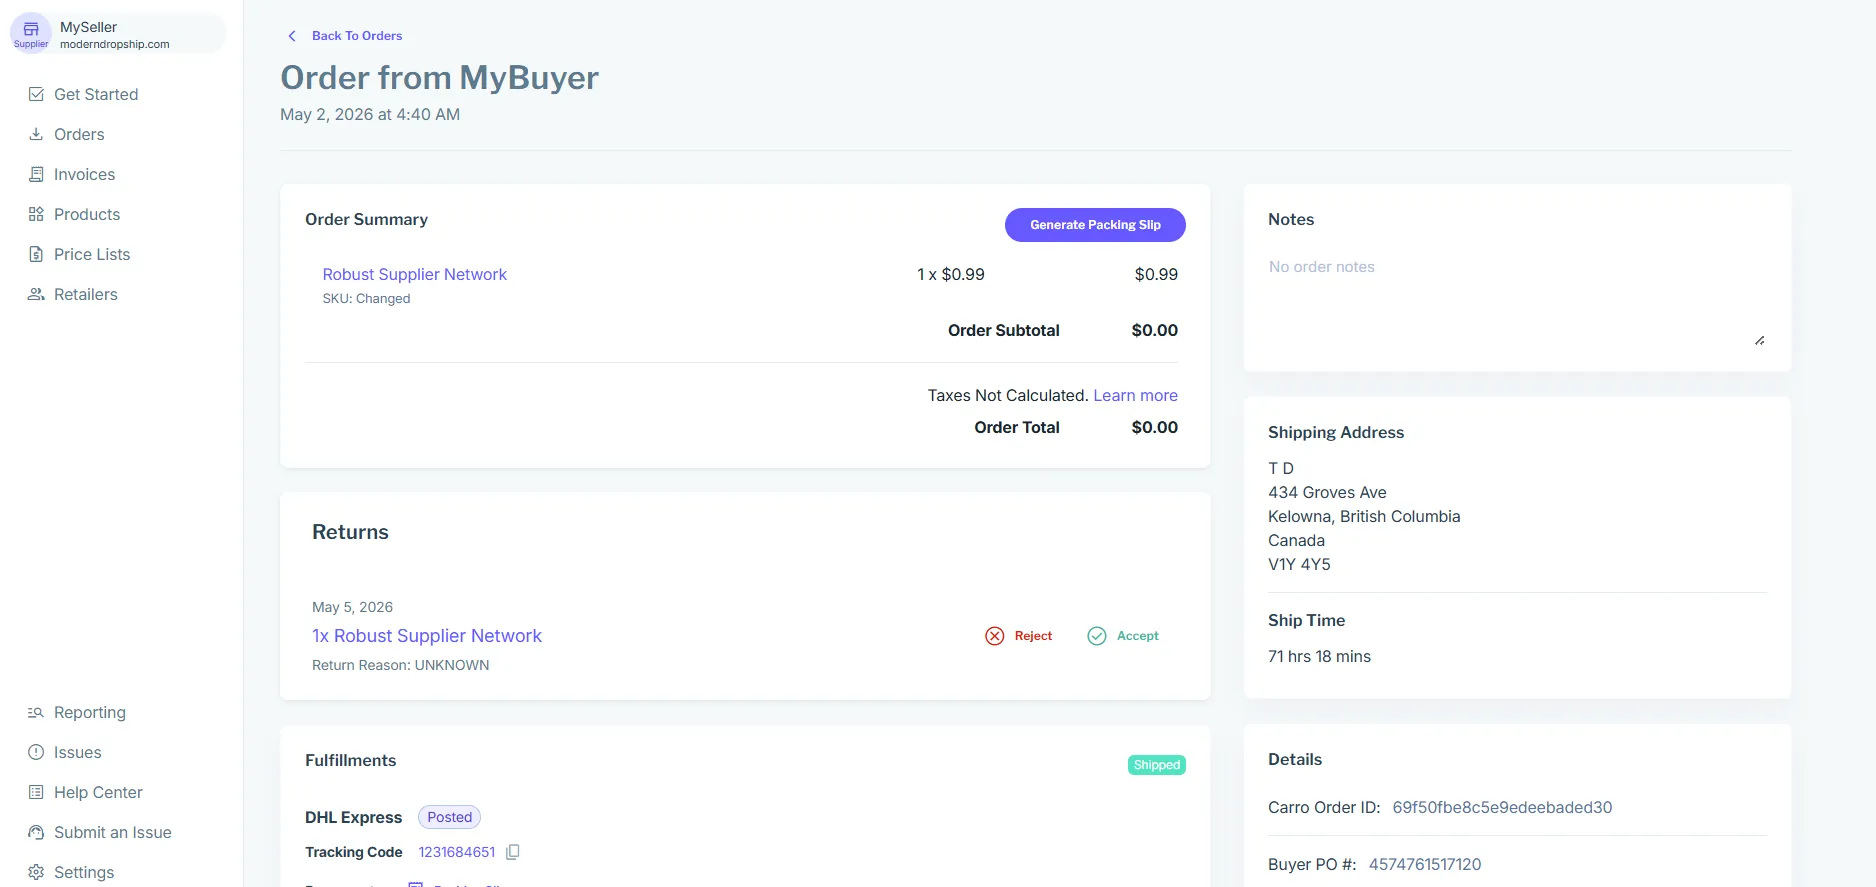Open Reporting from the sidebar
The image size is (1876, 887).
90,712
